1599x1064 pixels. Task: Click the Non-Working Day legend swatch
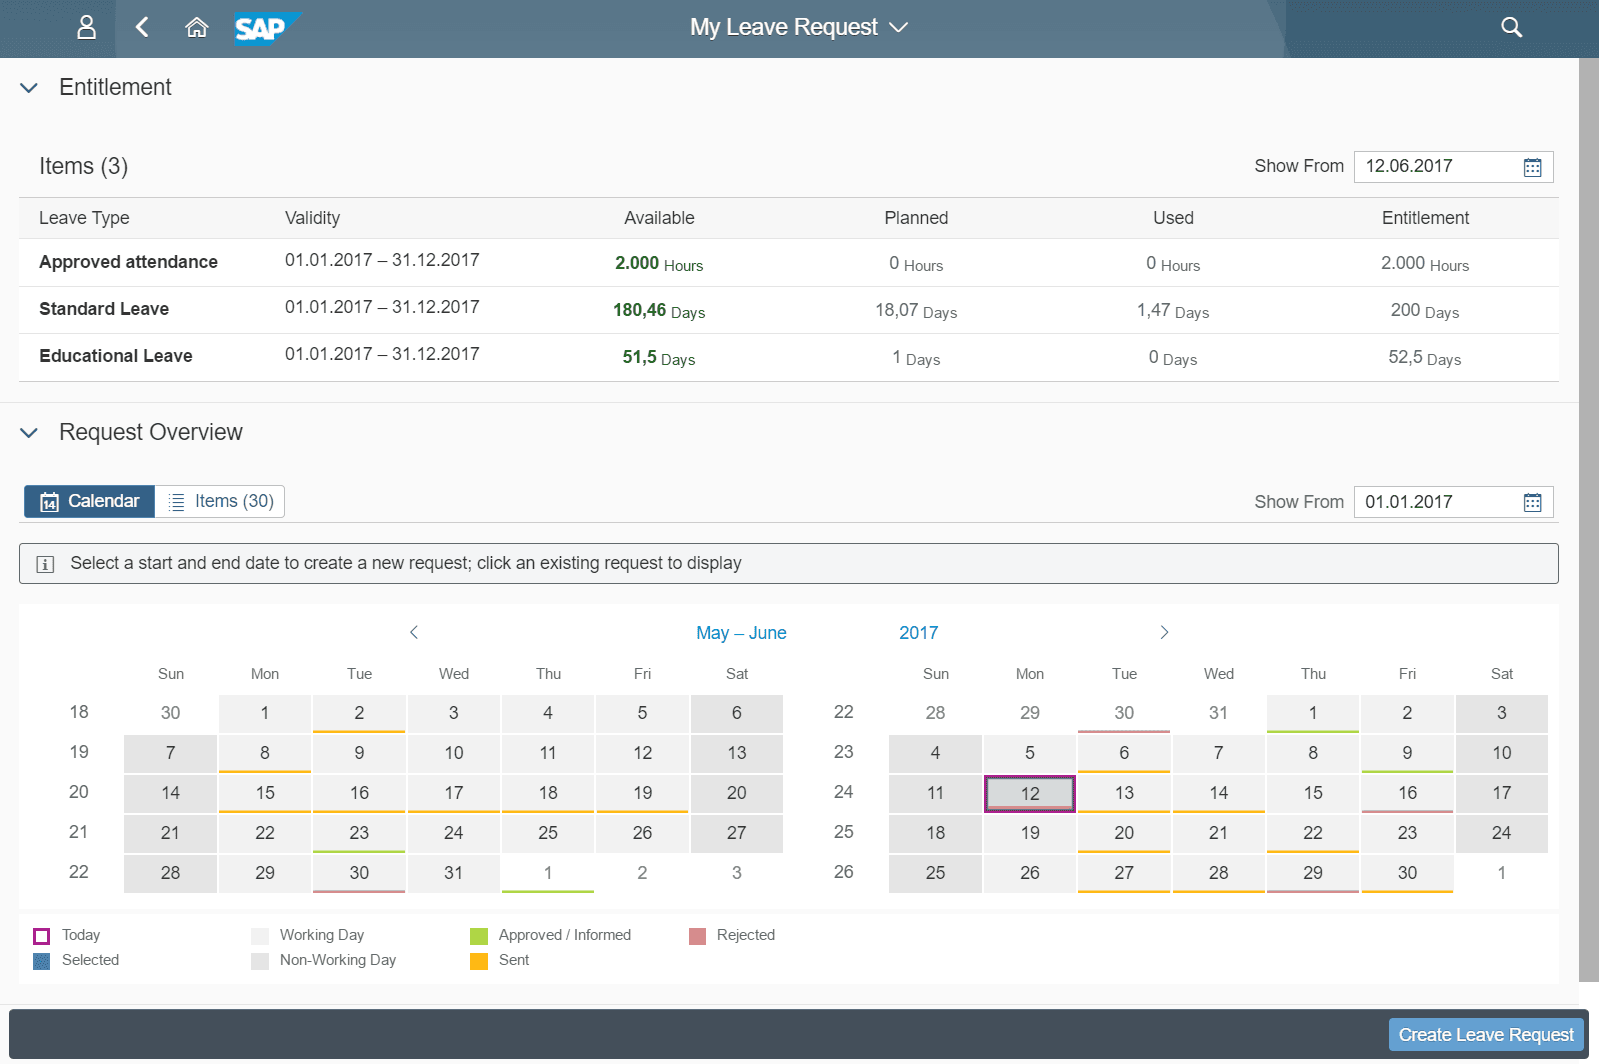pos(260,961)
